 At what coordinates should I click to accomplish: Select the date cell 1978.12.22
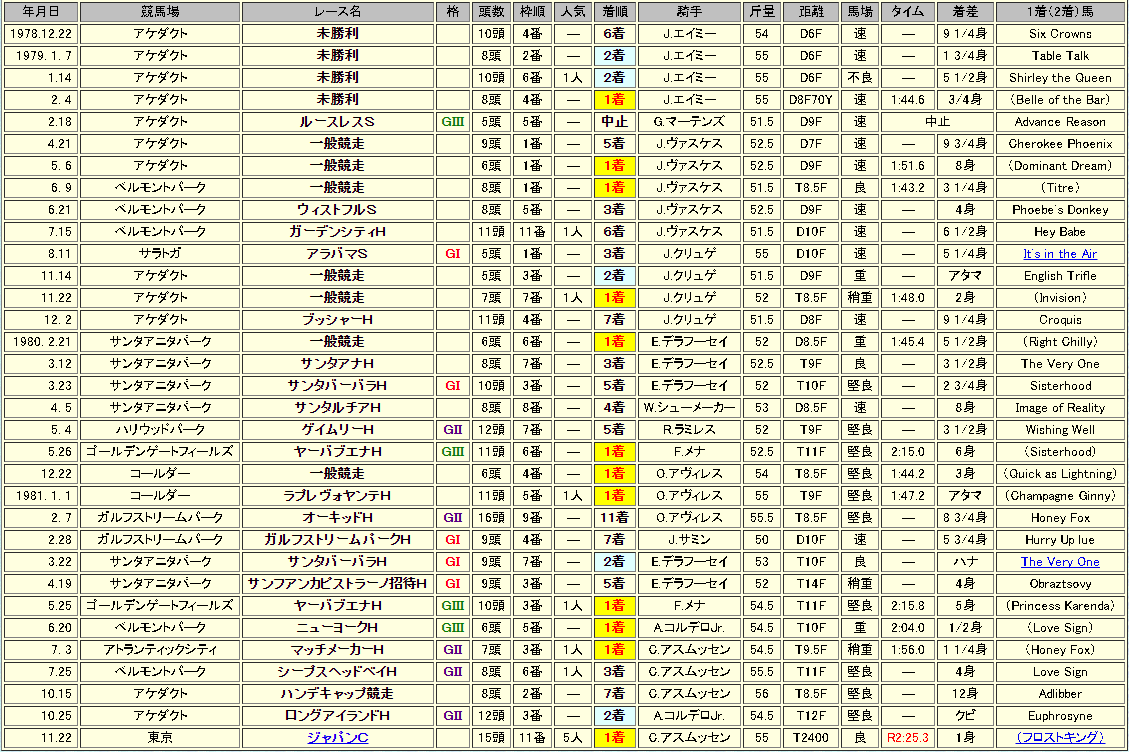(41, 34)
